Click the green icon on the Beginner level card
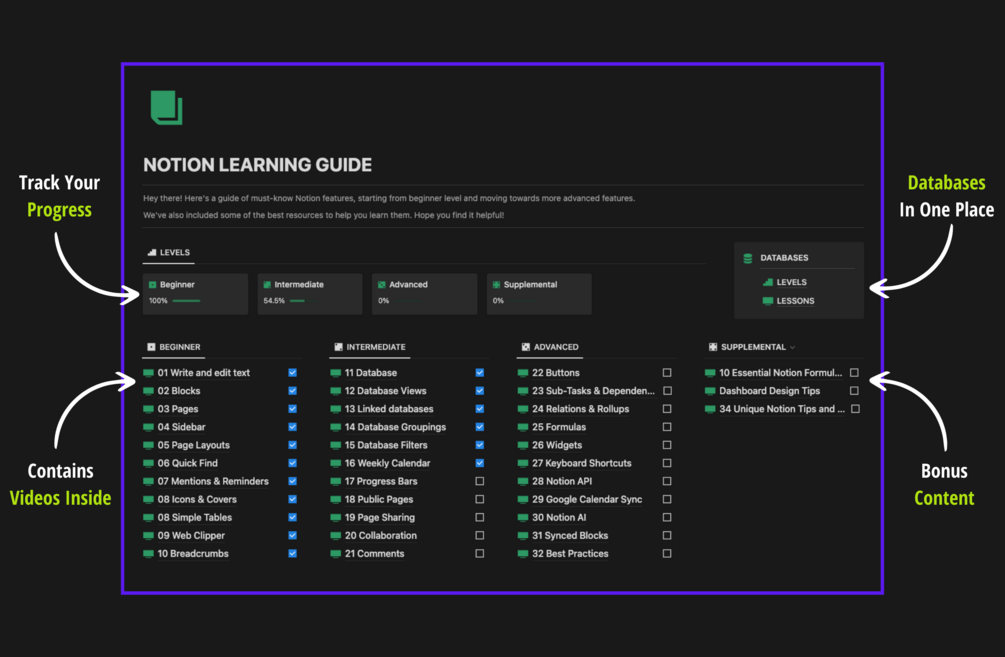The width and height of the screenshot is (1005, 657). pyautogui.click(x=153, y=285)
